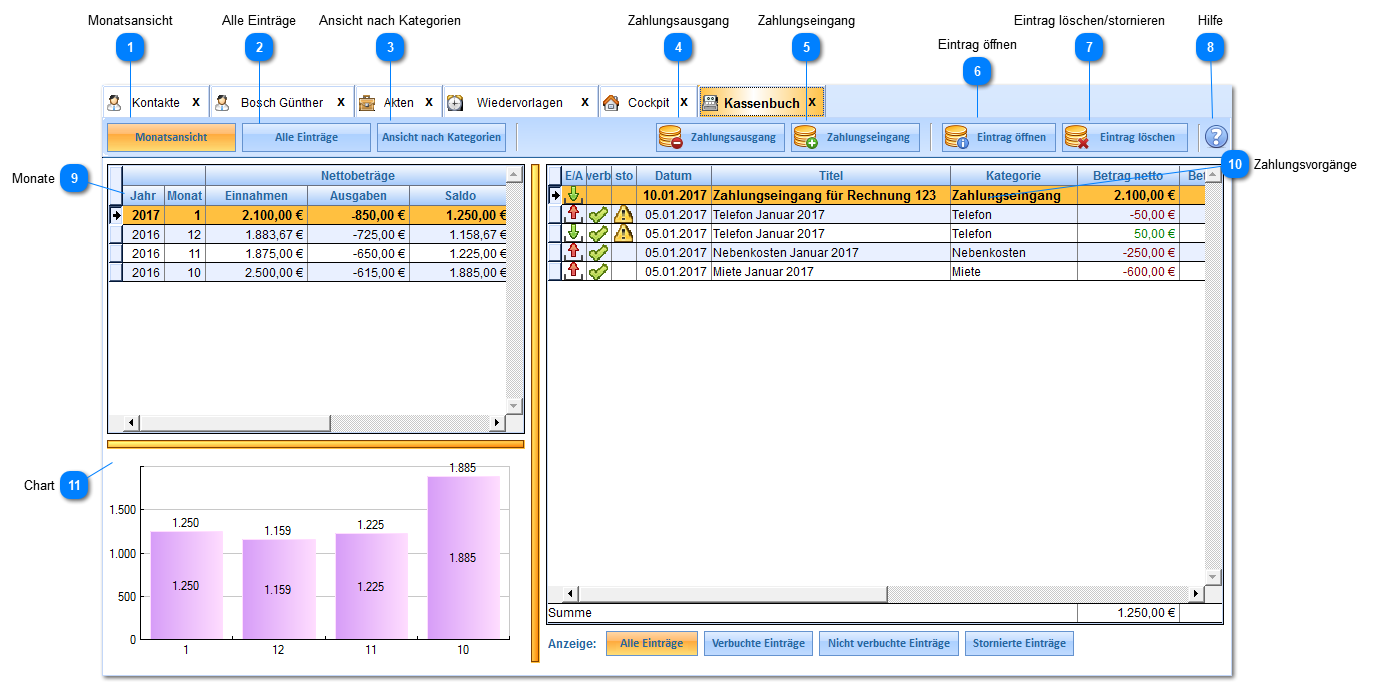The height and width of the screenshot is (685, 1377).
Task: Sort months table by Einnahmen column
Action: coord(256,196)
